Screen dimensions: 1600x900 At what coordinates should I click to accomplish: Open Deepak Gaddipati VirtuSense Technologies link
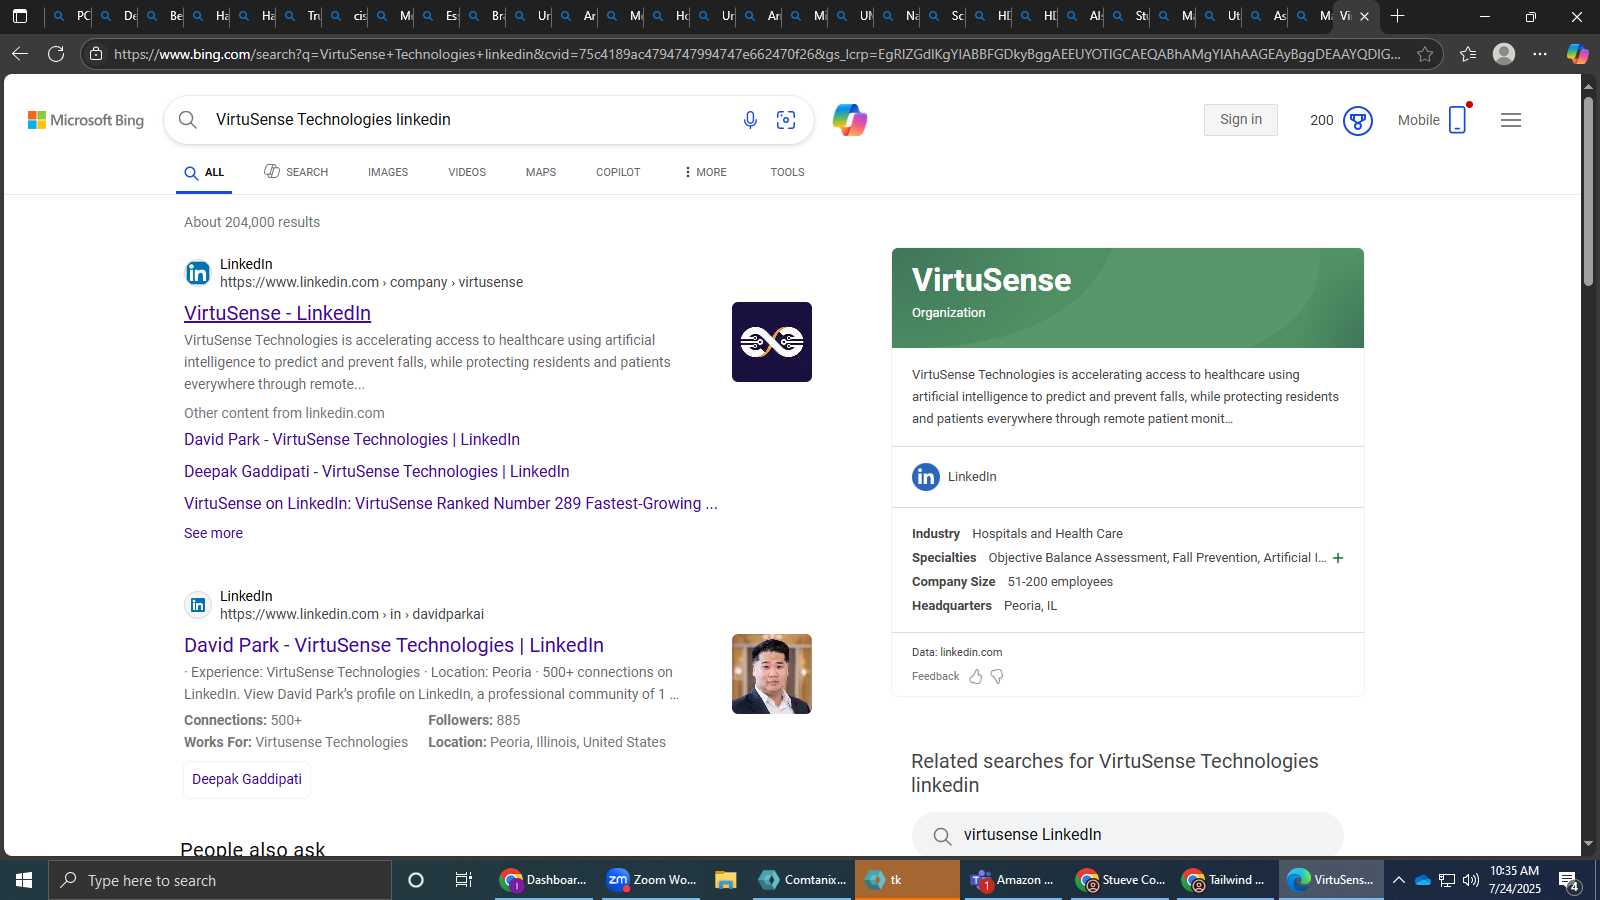point(377,471)
